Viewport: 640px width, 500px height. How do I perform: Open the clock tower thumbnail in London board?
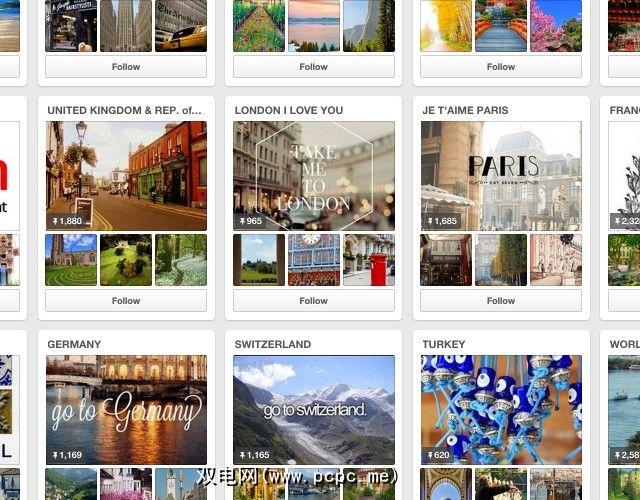click(x=314, y=260)
